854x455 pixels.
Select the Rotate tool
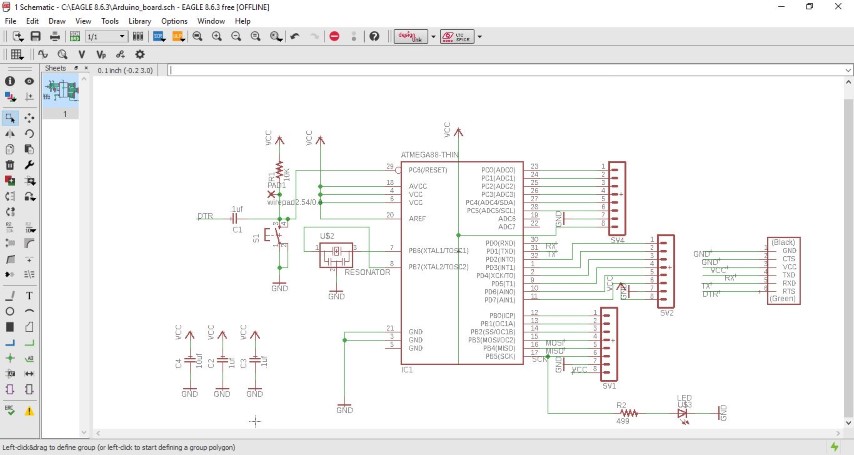(x=29, y=134)
